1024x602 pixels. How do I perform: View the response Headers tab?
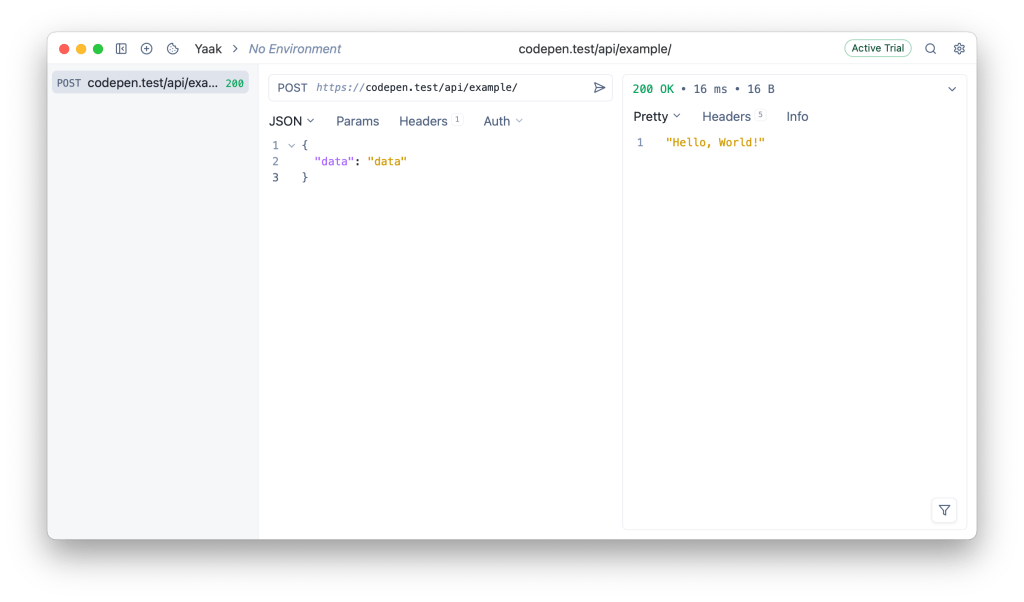pos(727,116)
